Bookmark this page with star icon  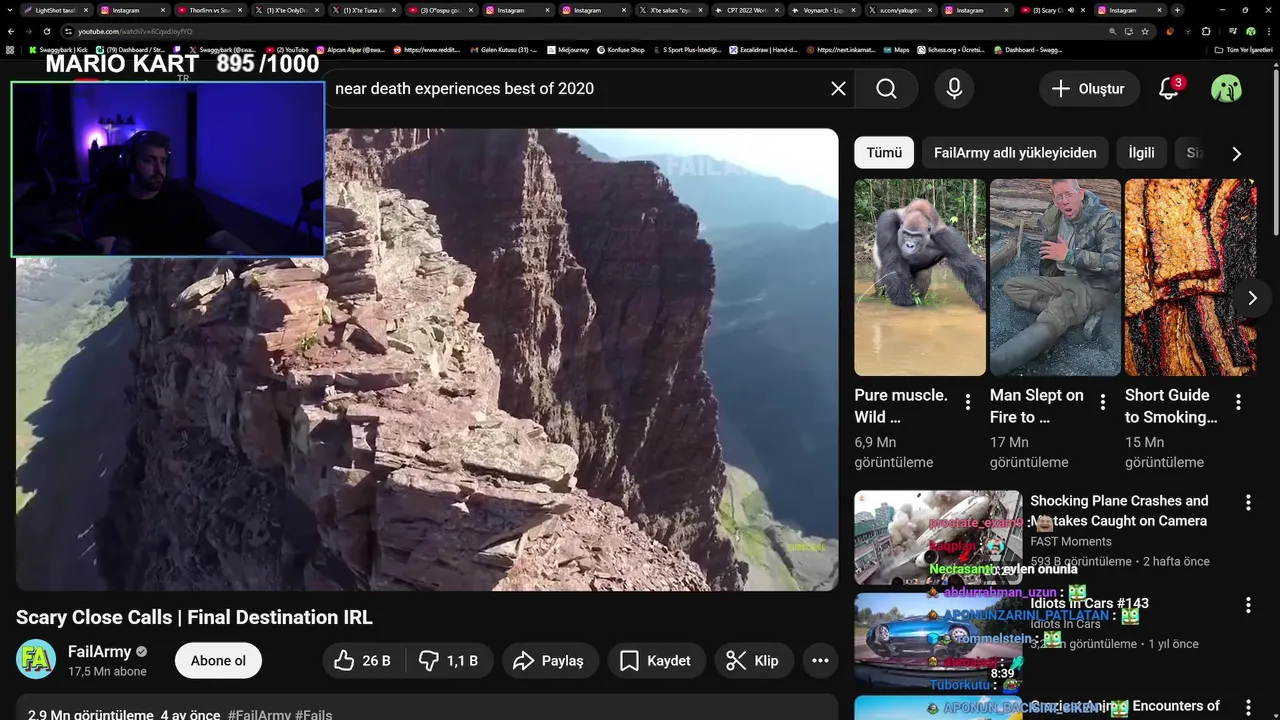click(1145, 31)
